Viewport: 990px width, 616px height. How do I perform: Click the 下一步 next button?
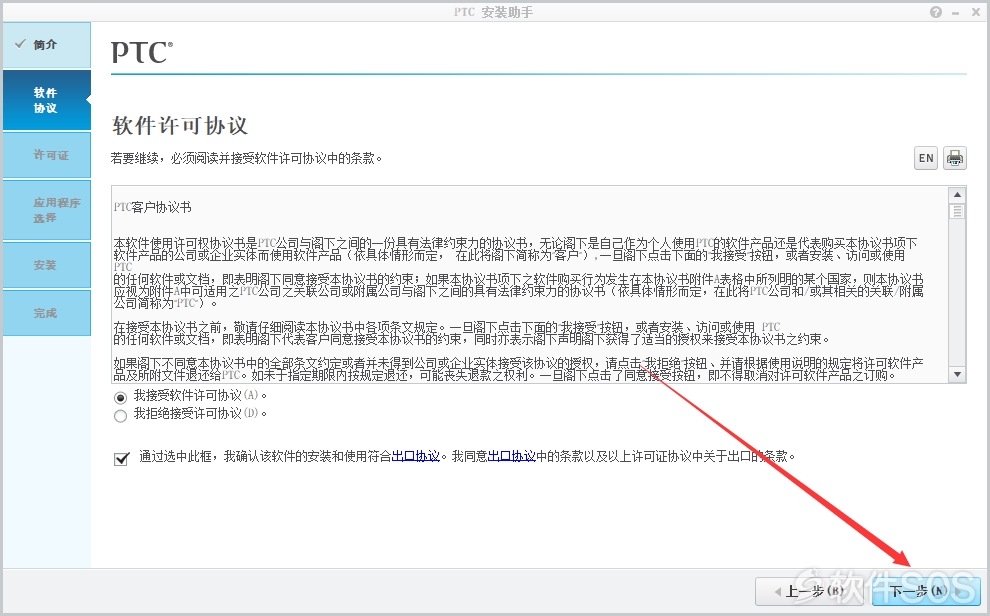click(926, 591)
